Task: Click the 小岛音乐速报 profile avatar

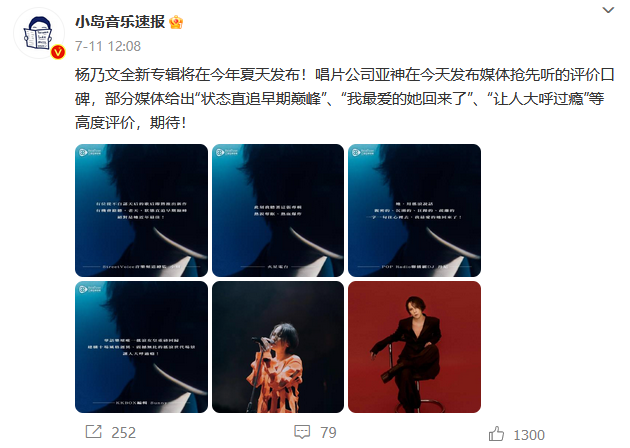Action: point(39,33)
